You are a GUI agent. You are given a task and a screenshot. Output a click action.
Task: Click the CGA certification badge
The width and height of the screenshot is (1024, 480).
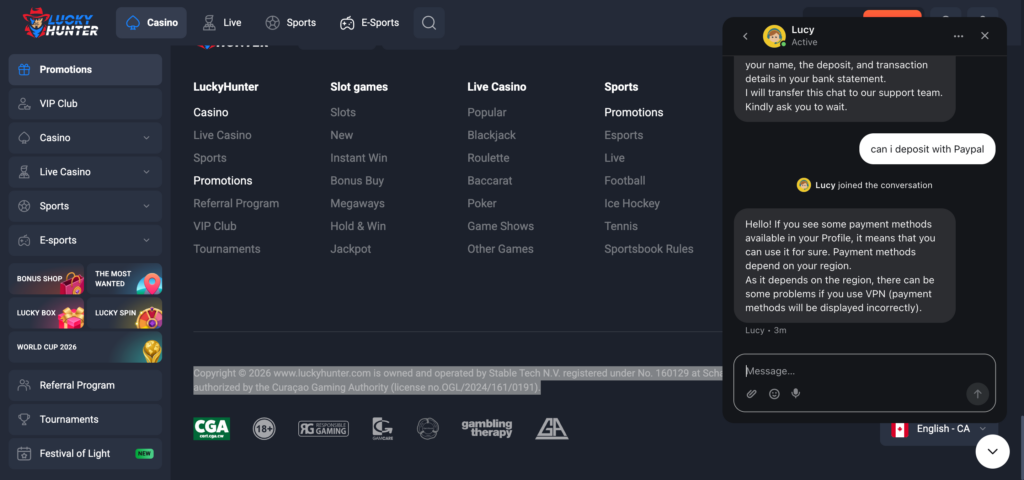212,428
